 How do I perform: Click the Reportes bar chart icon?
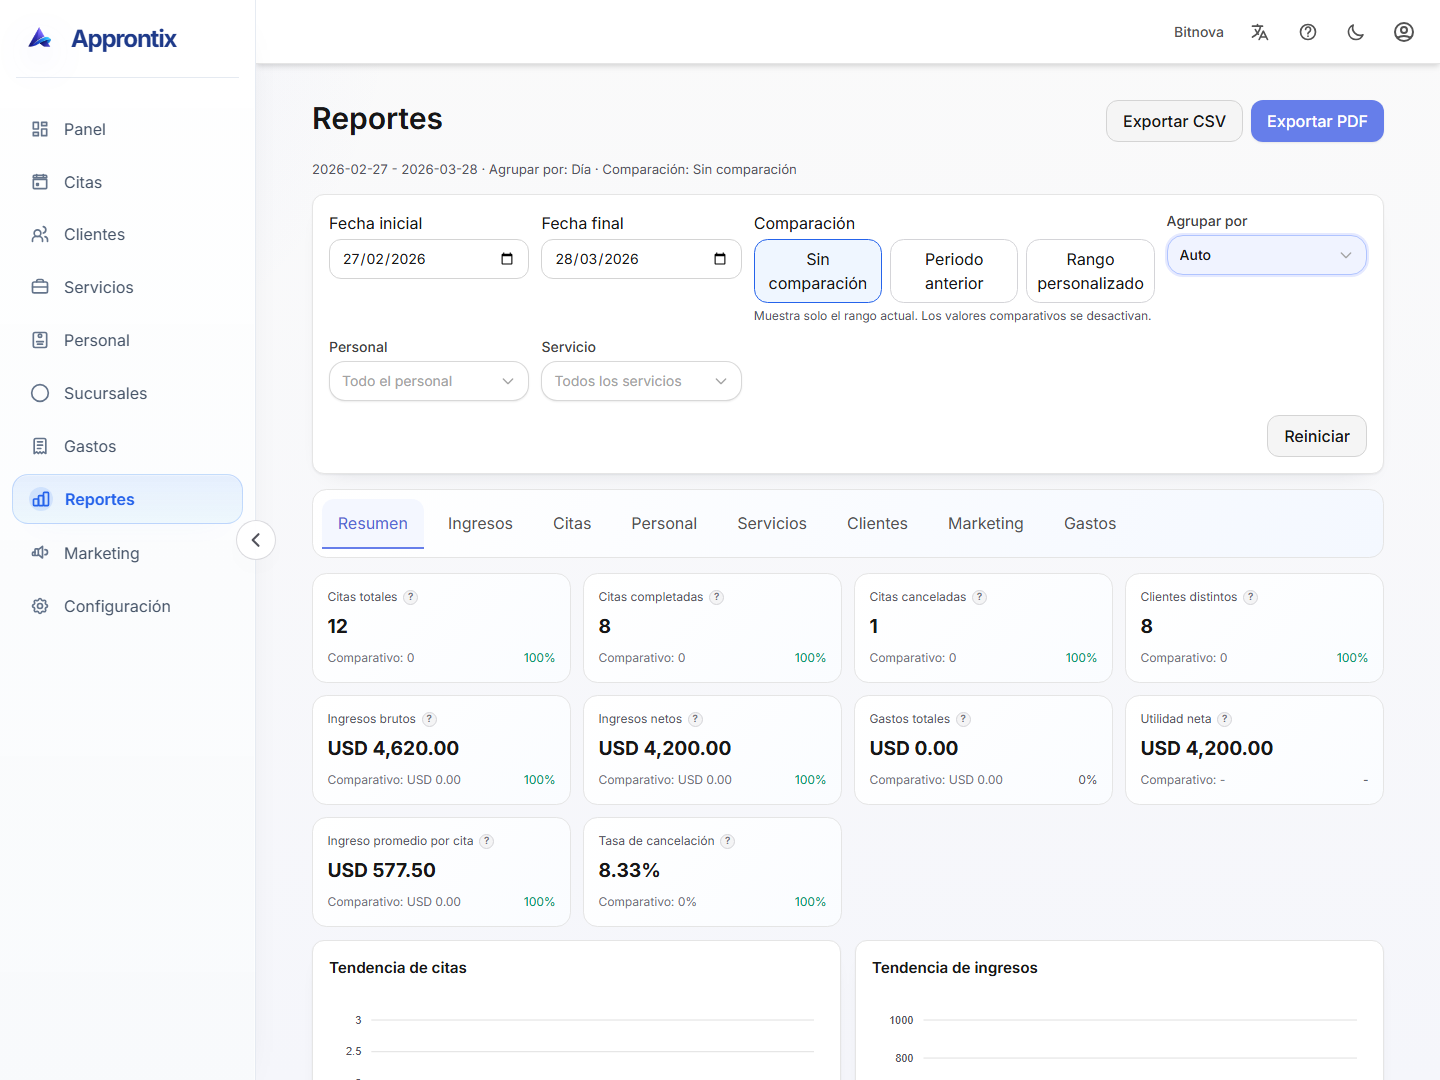pyautogui.click(x=41, y=499)
